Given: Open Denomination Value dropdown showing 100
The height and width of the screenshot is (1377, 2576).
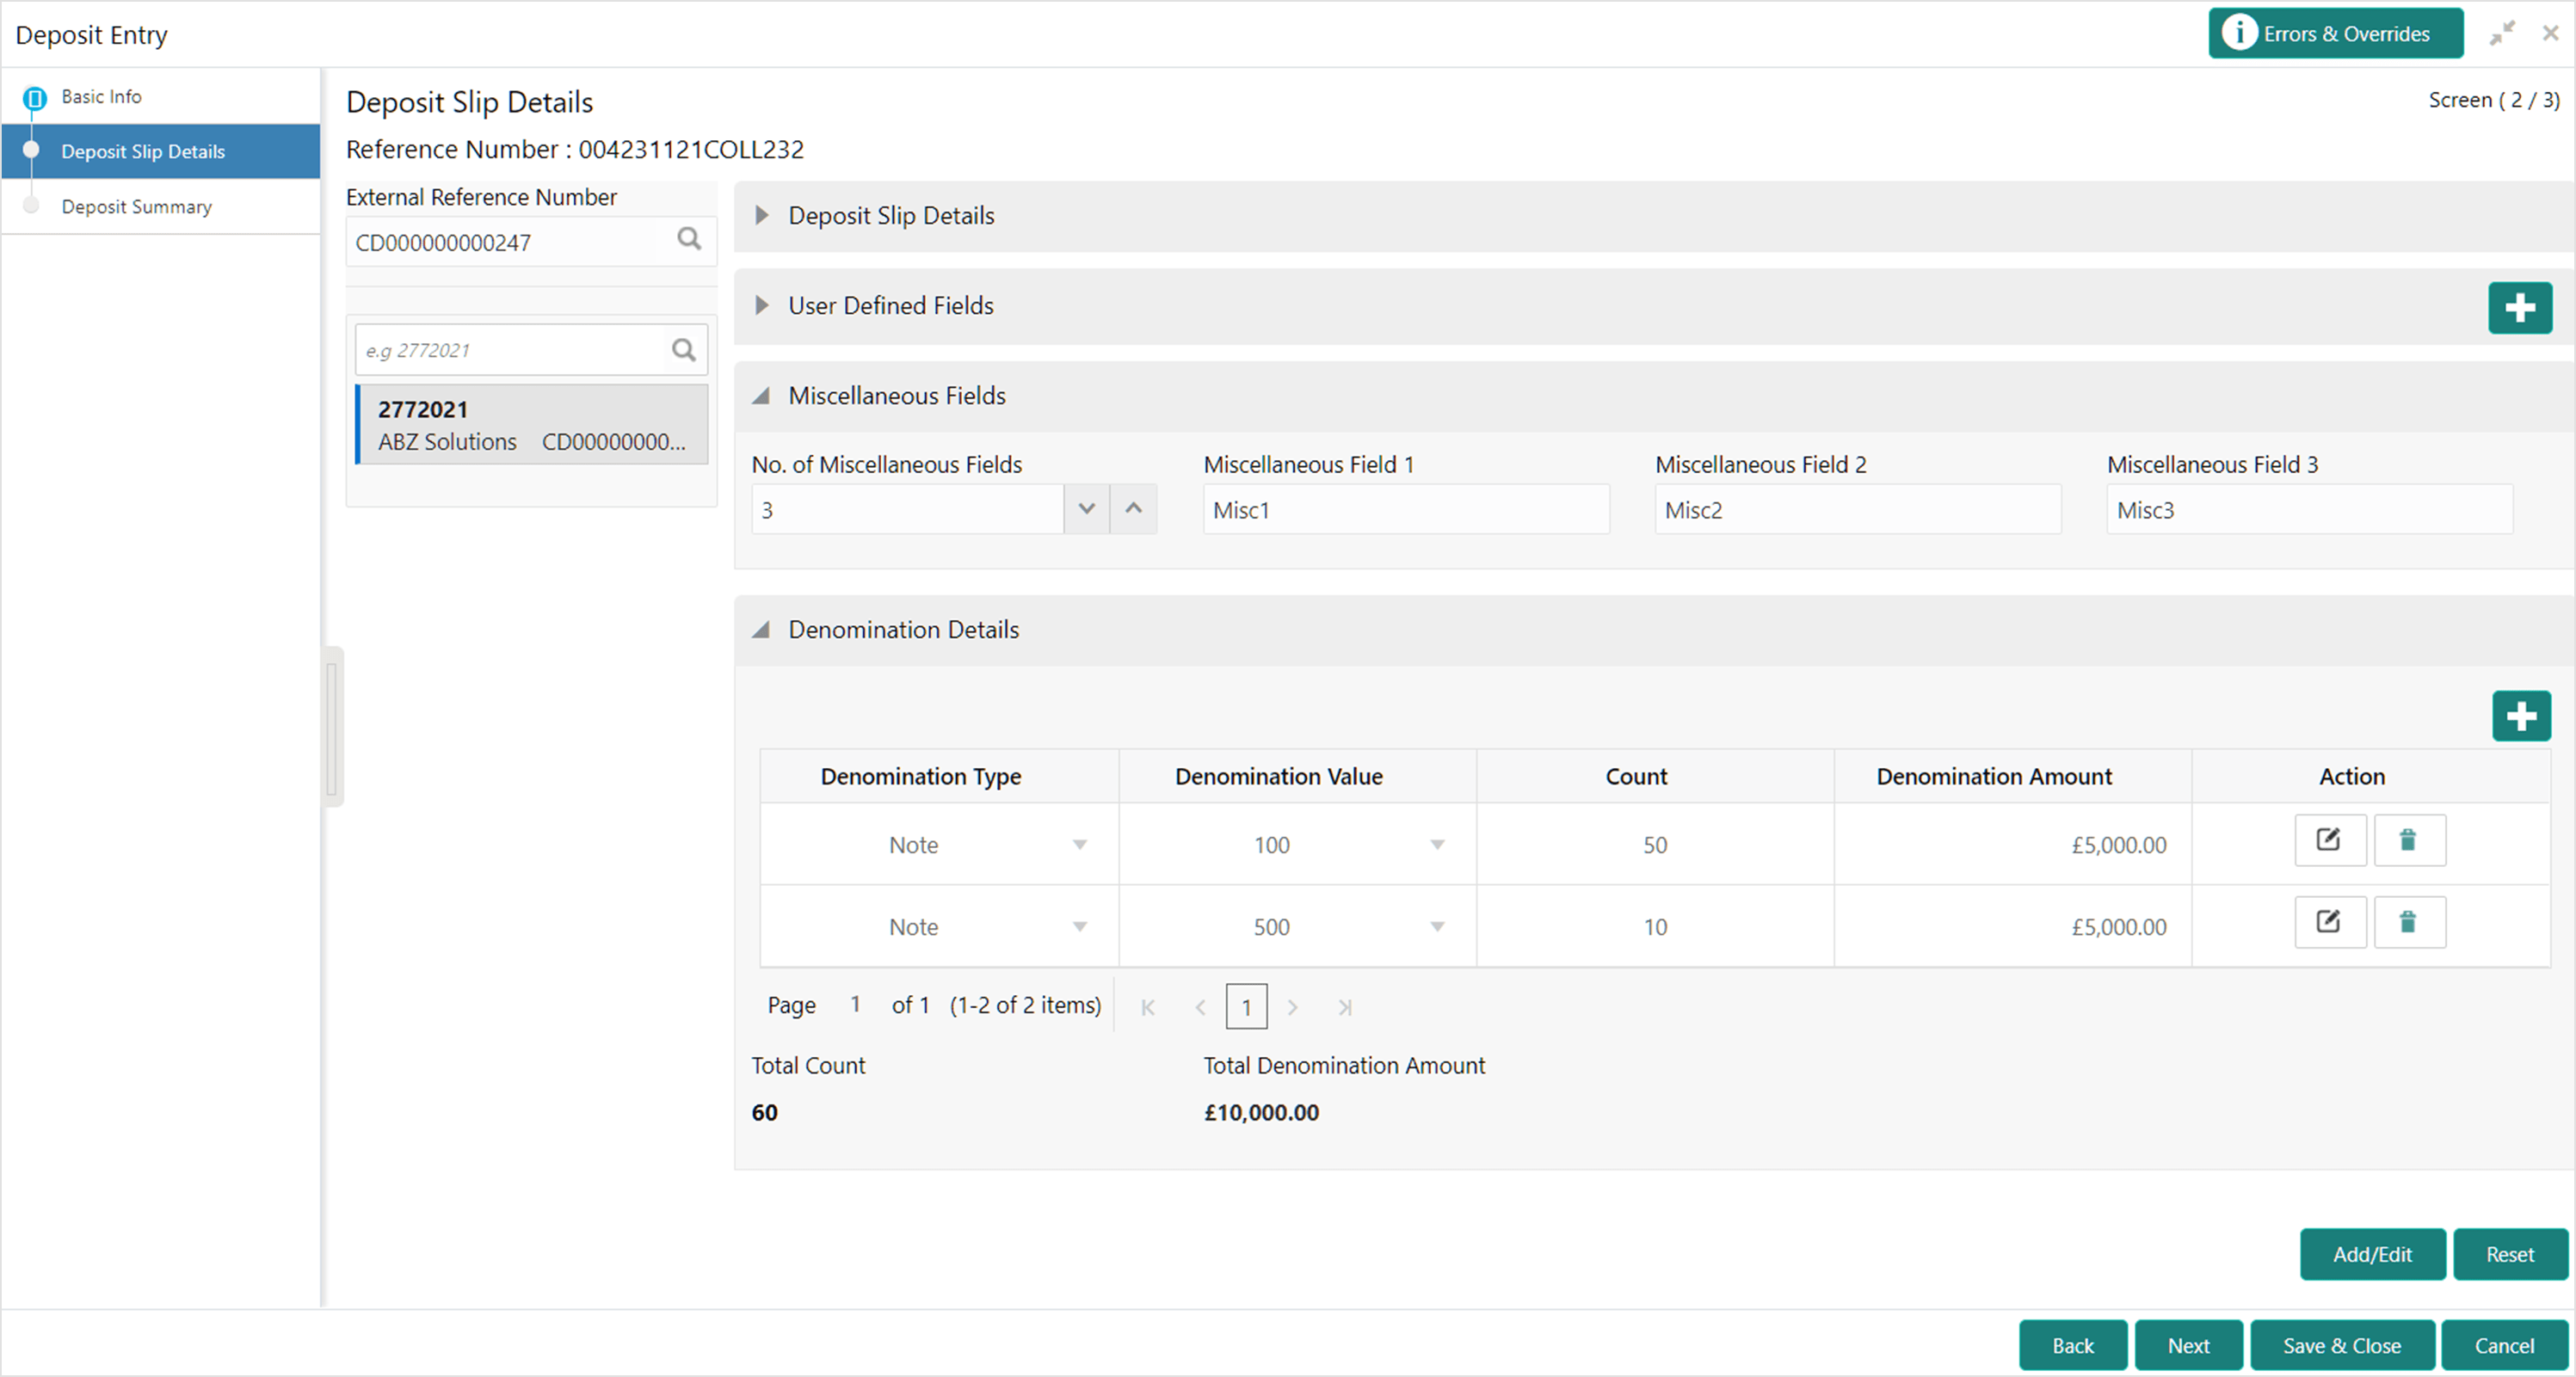Looking at the screenshot, I should 1437,845.
